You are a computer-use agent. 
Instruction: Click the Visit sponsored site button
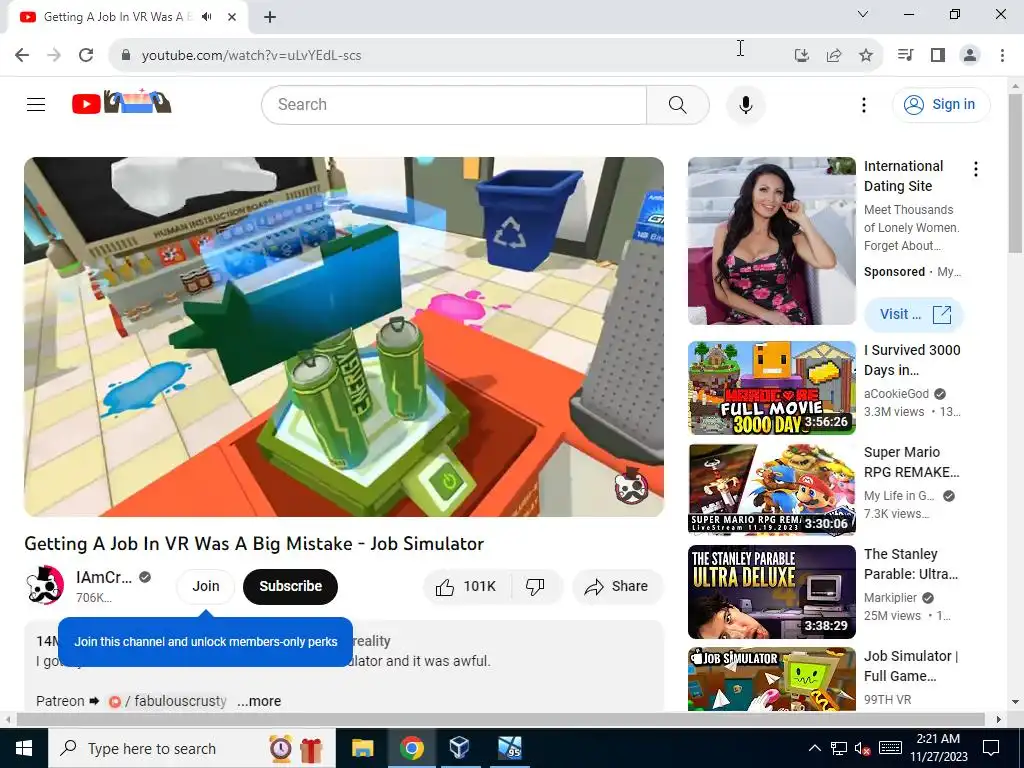pos(914,314)
